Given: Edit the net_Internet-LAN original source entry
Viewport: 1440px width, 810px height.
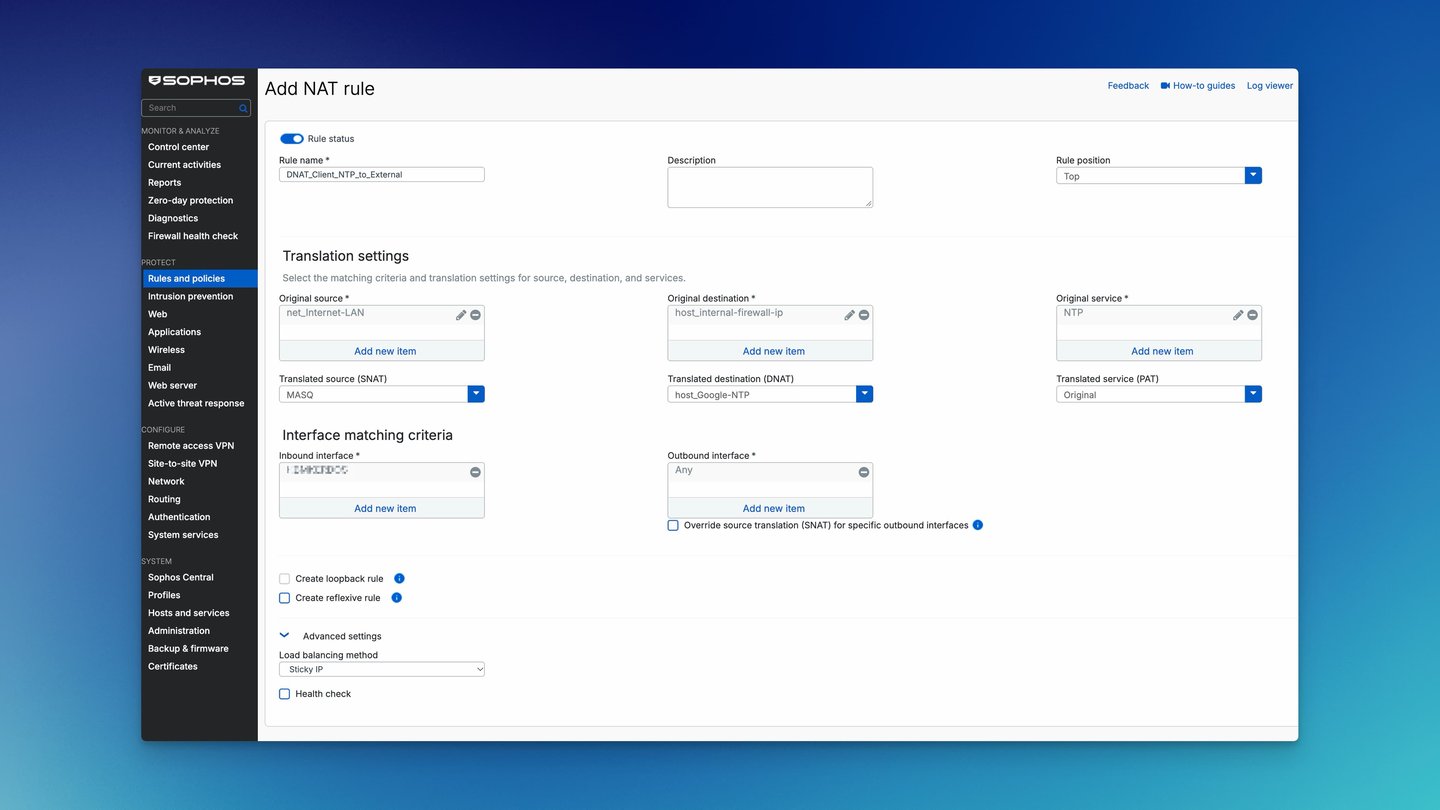Looking at the screenshot, I should point(461,315).
